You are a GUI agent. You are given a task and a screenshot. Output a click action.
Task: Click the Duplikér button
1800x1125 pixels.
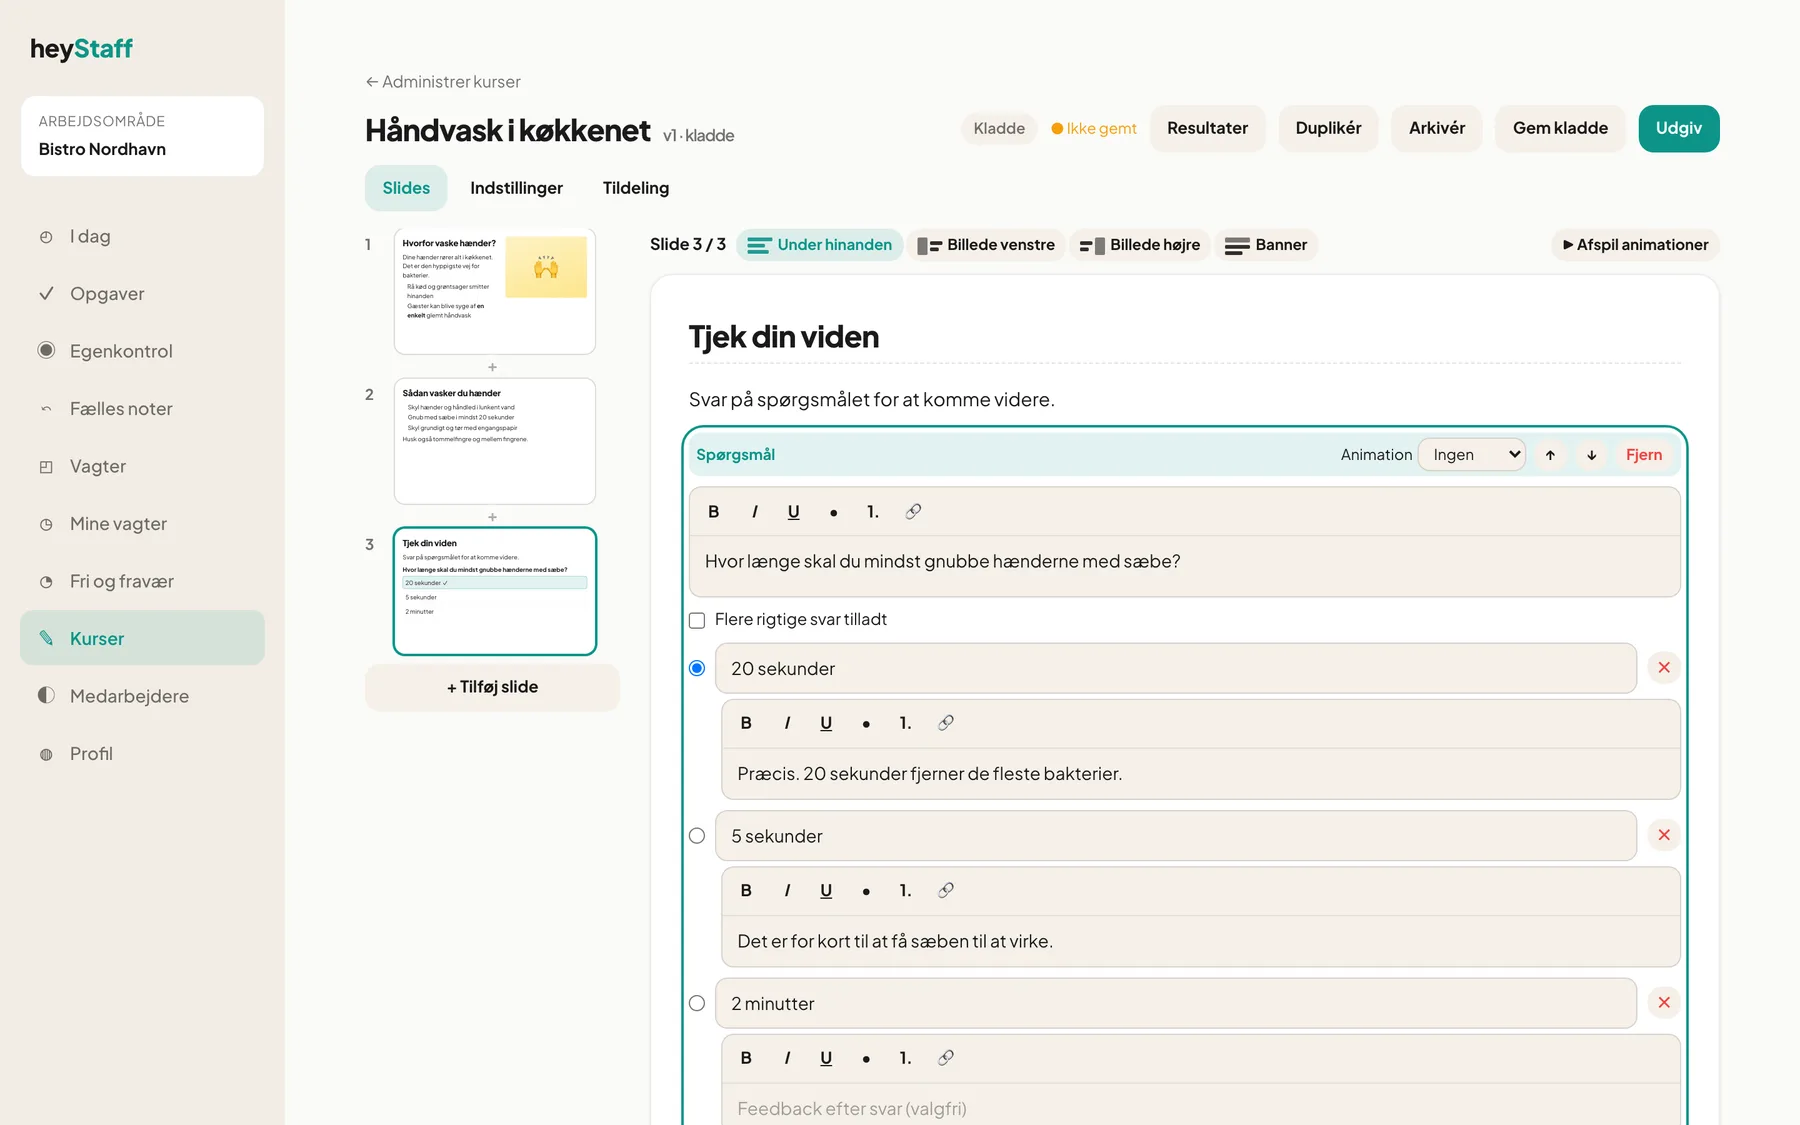click(1328, 128)
